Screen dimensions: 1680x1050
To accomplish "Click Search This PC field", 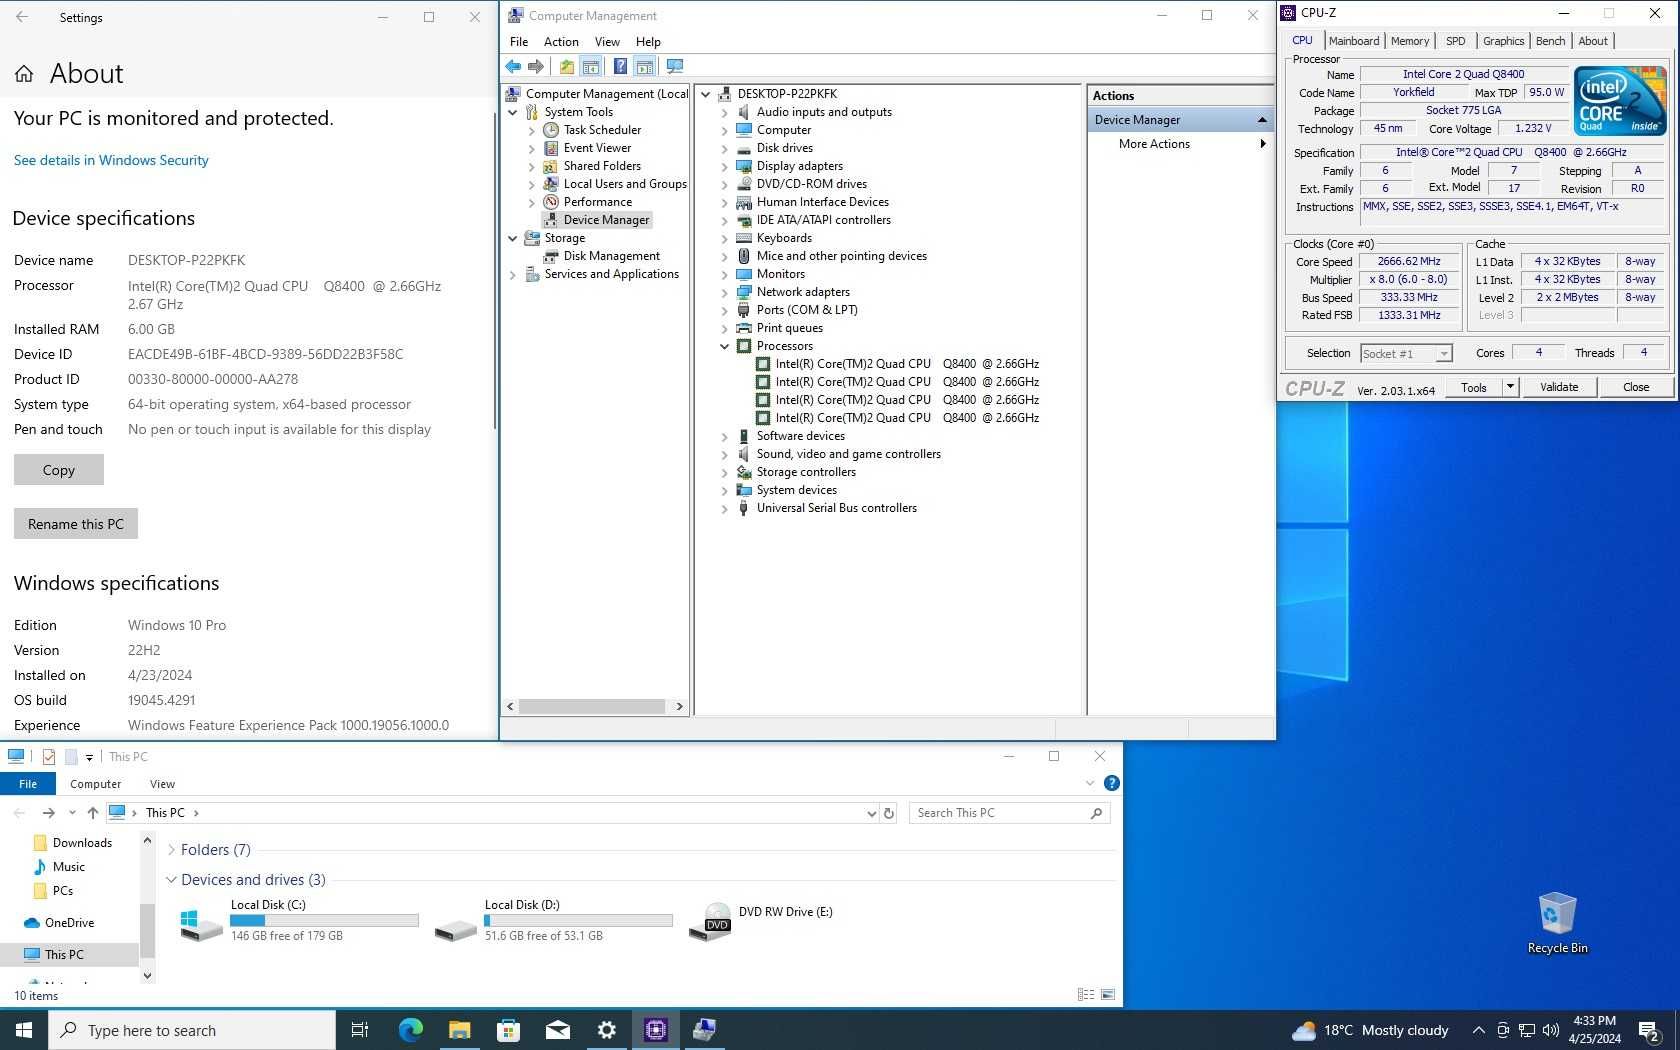I will coord(1008,813).
